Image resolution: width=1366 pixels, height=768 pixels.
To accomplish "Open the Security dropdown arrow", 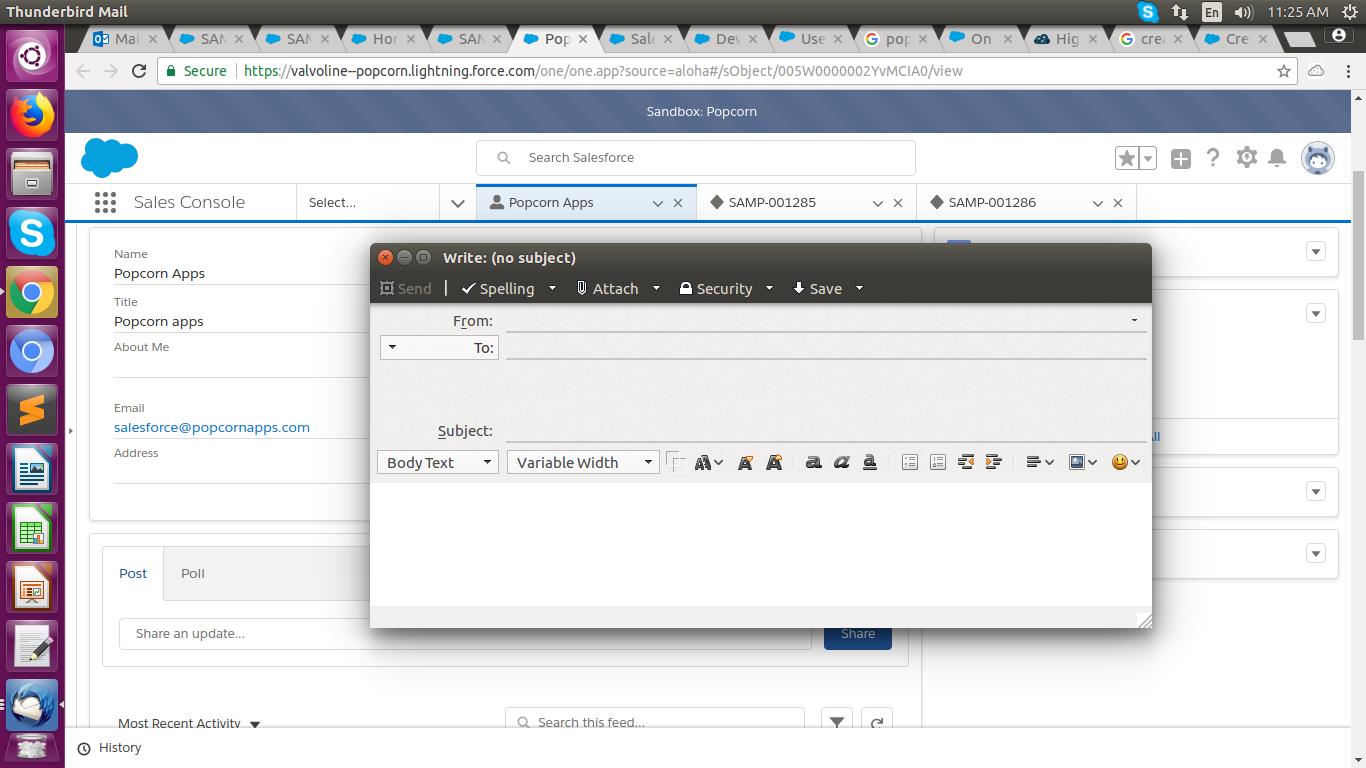I will coord(769,288).
